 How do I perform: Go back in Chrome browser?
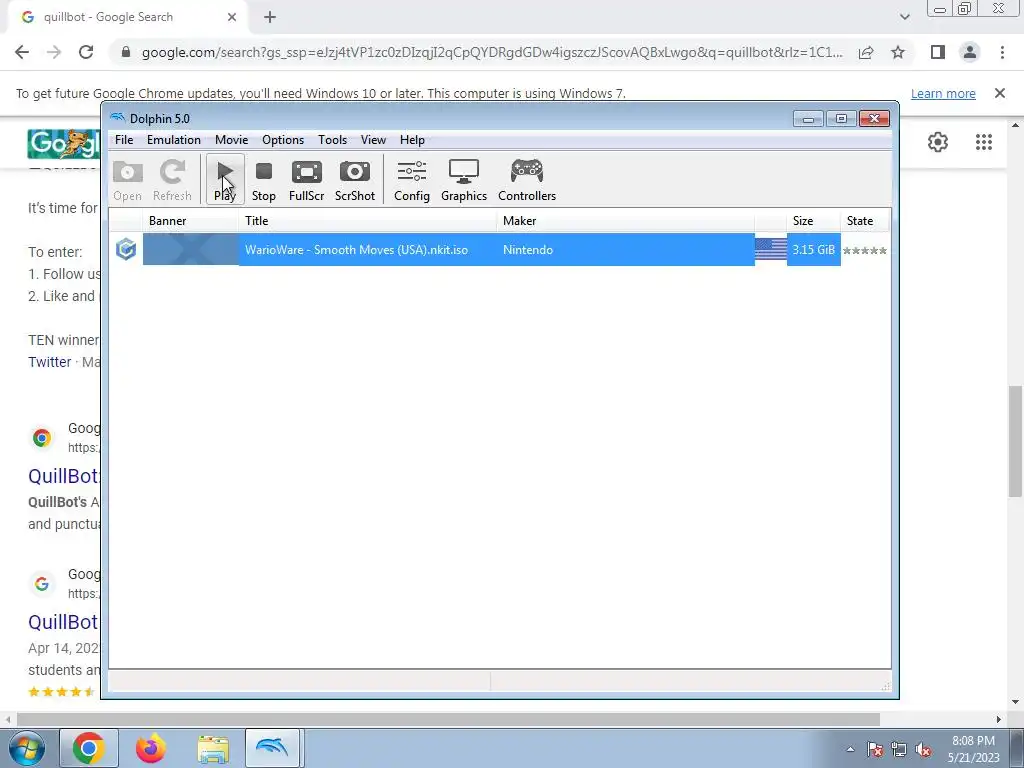22,52
